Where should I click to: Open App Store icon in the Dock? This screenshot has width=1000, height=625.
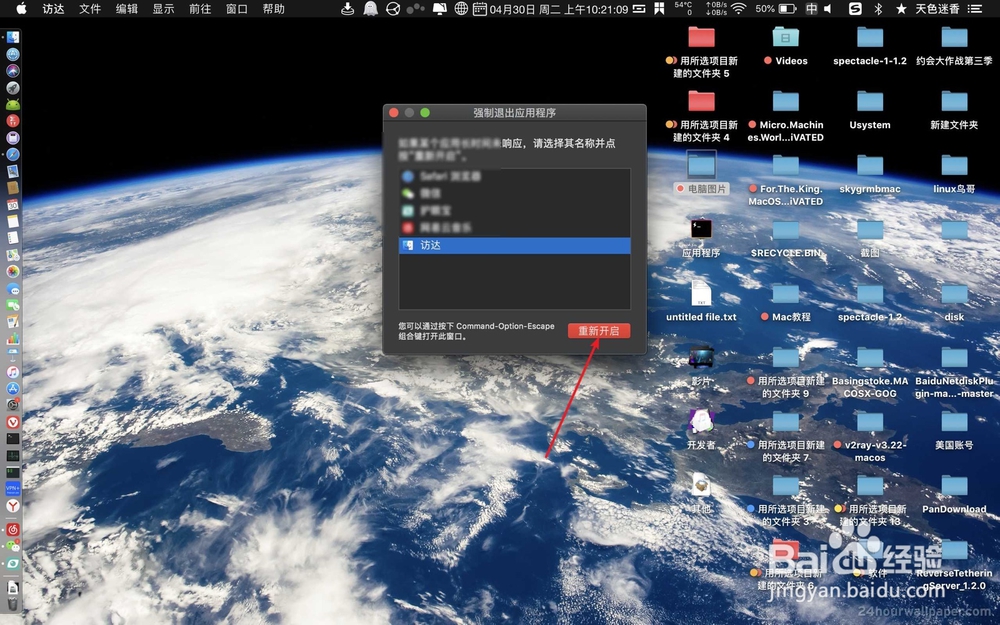pos(13,388)
